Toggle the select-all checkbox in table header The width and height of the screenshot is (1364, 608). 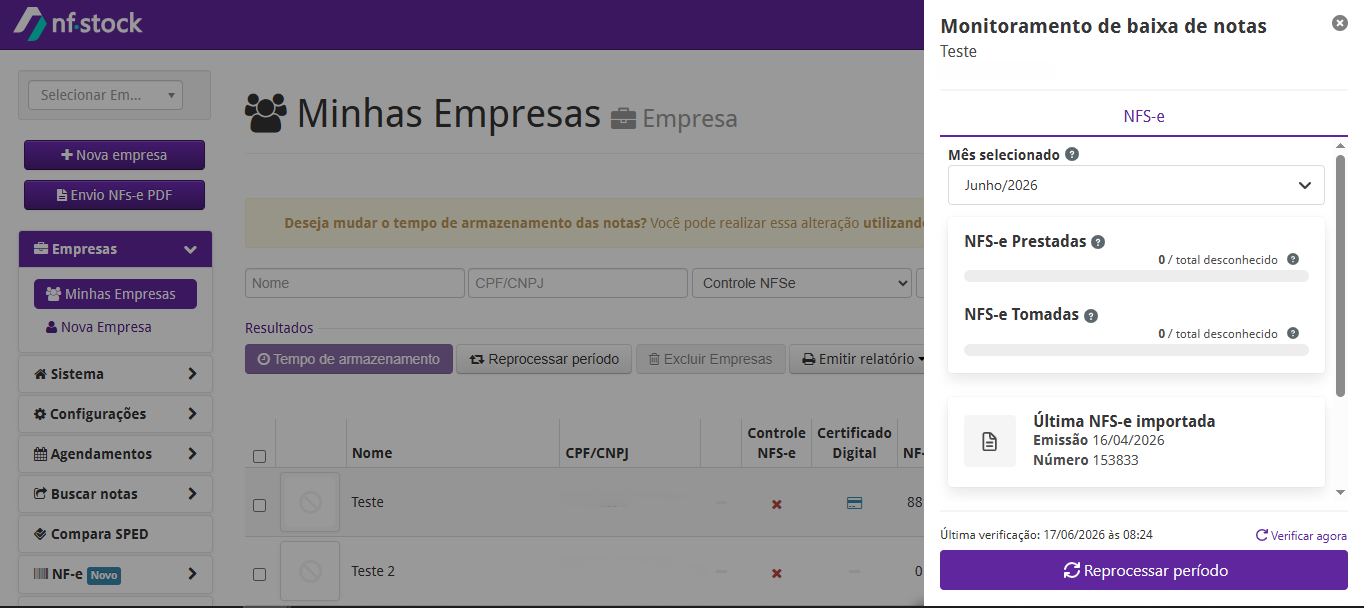point(259,456)
